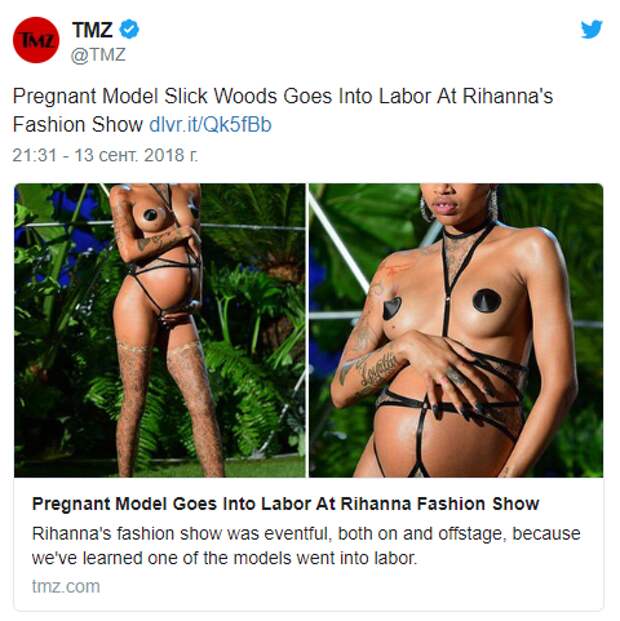Click the date 13 сент. 2018 г.

(136, 155)
